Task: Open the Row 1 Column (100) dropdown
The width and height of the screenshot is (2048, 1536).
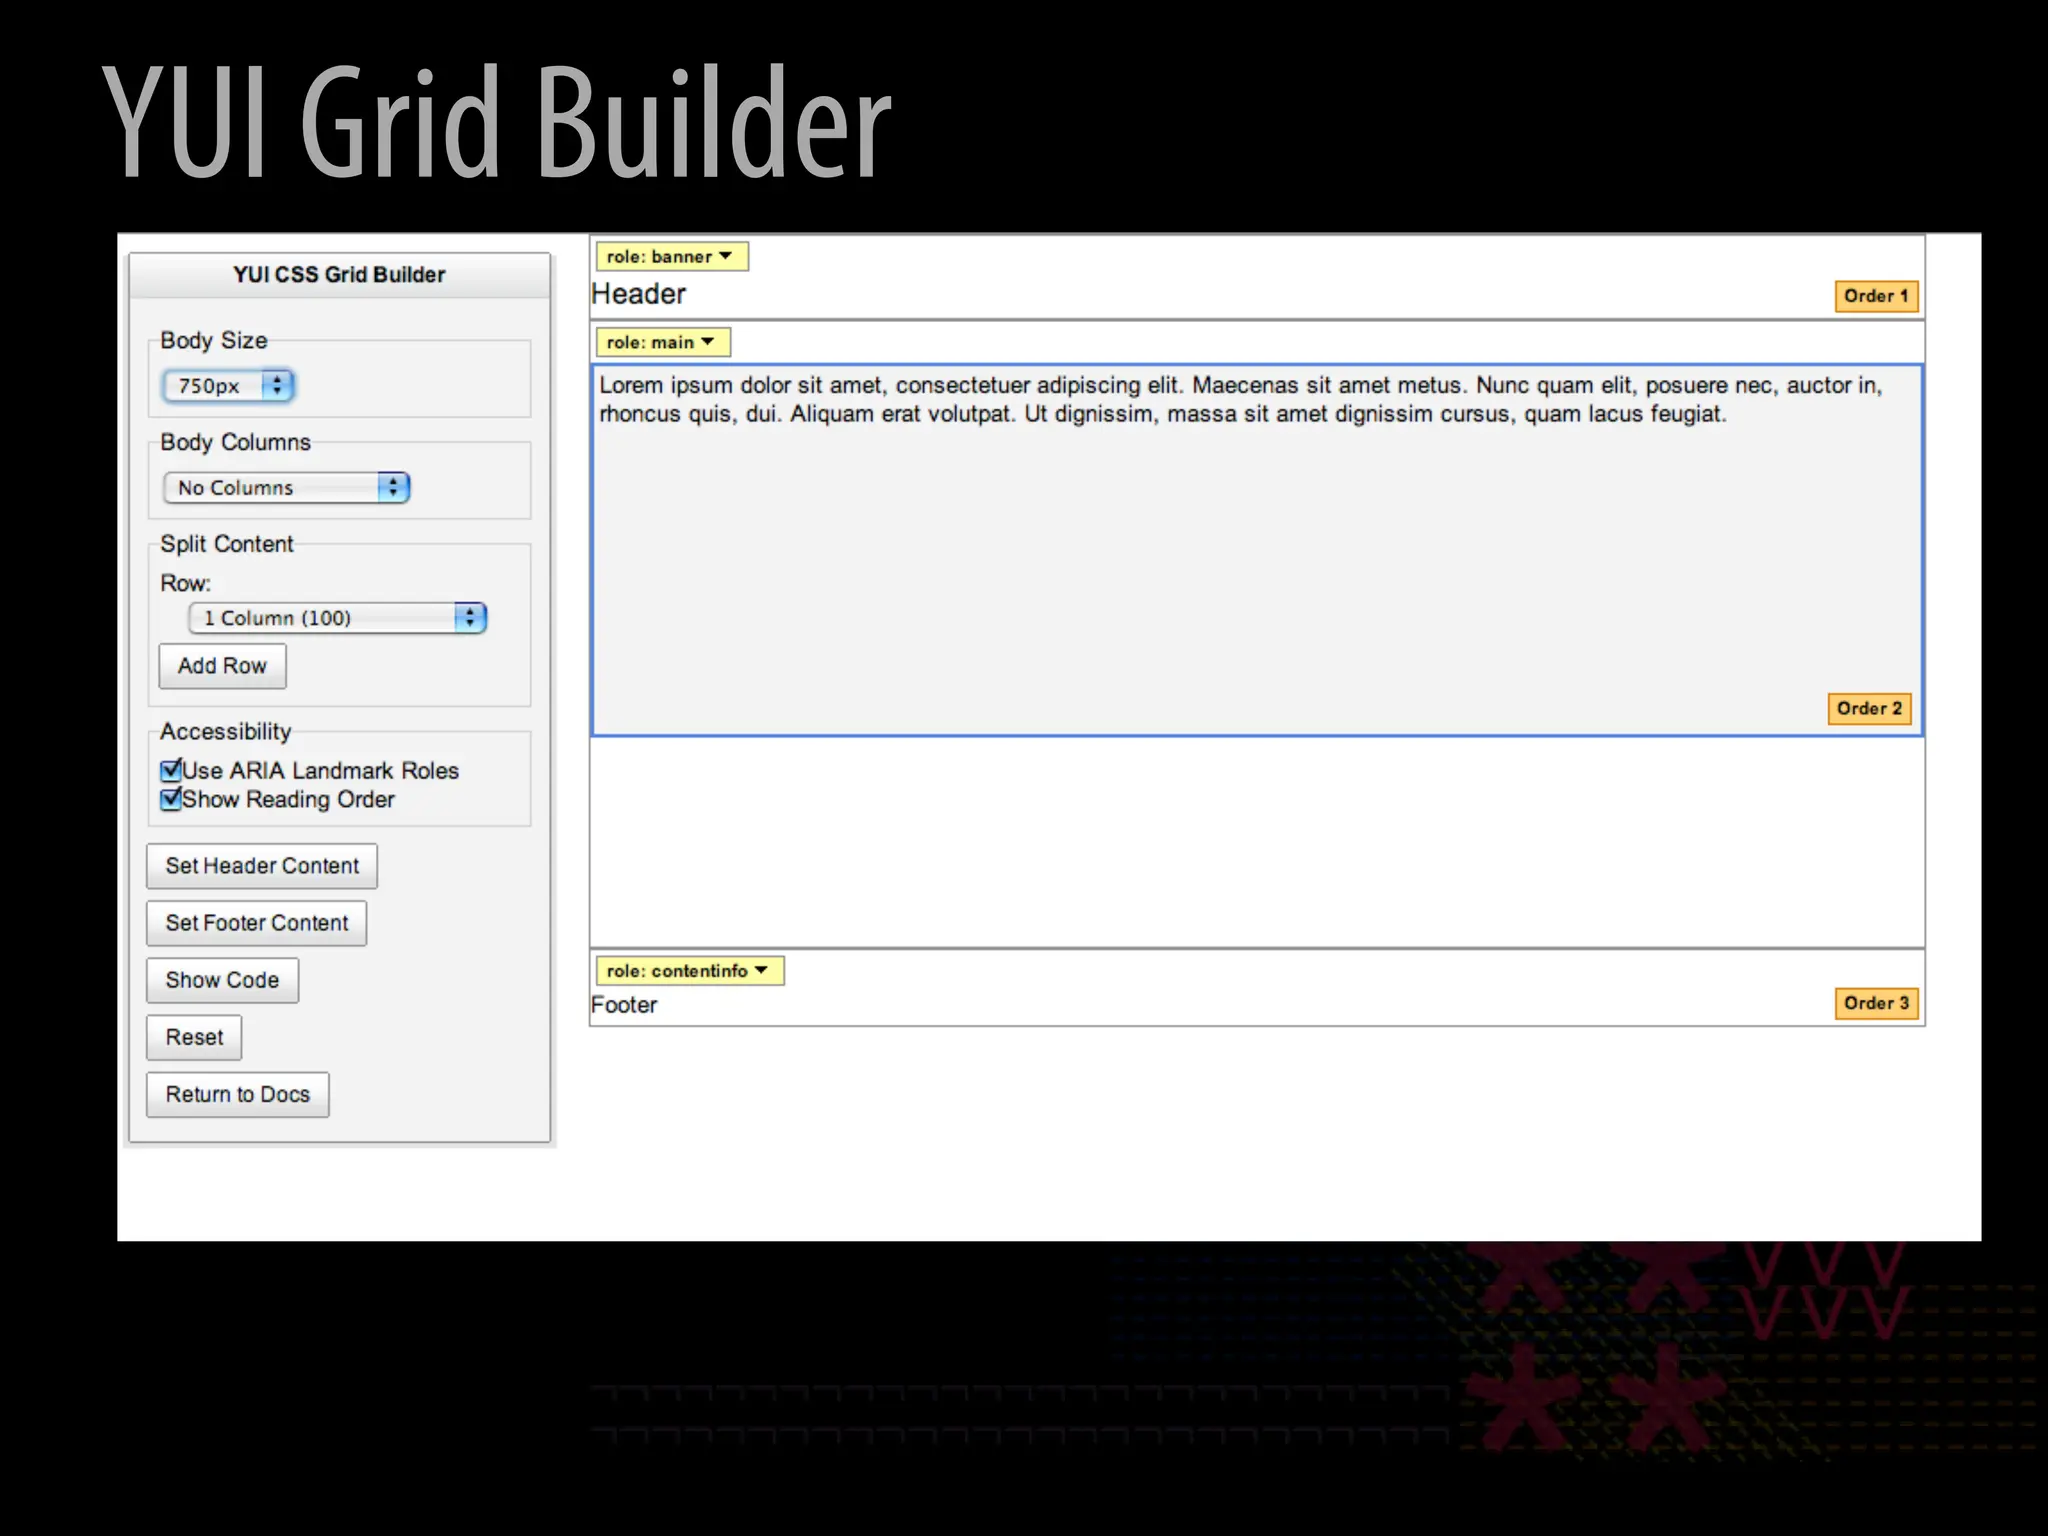Action: click(337, 618)
